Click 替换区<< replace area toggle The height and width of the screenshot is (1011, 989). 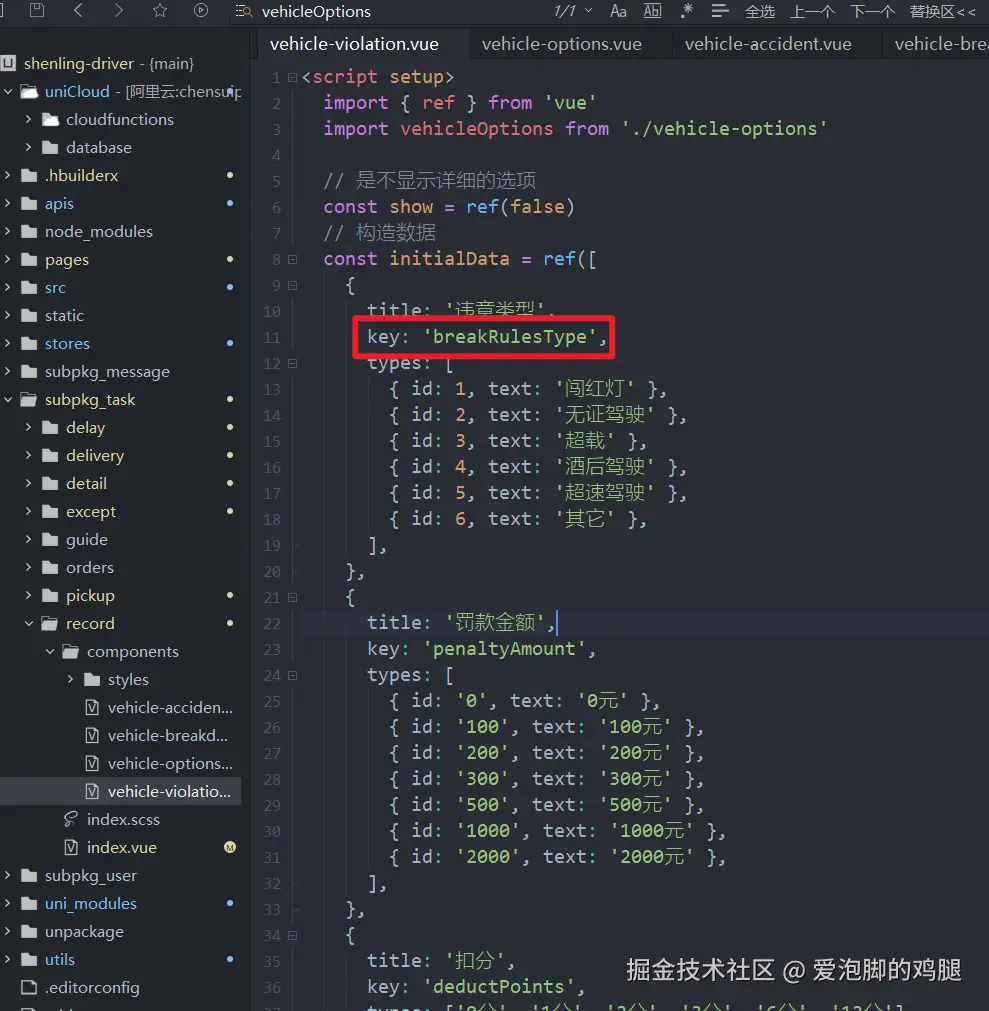tap(942, 12)
